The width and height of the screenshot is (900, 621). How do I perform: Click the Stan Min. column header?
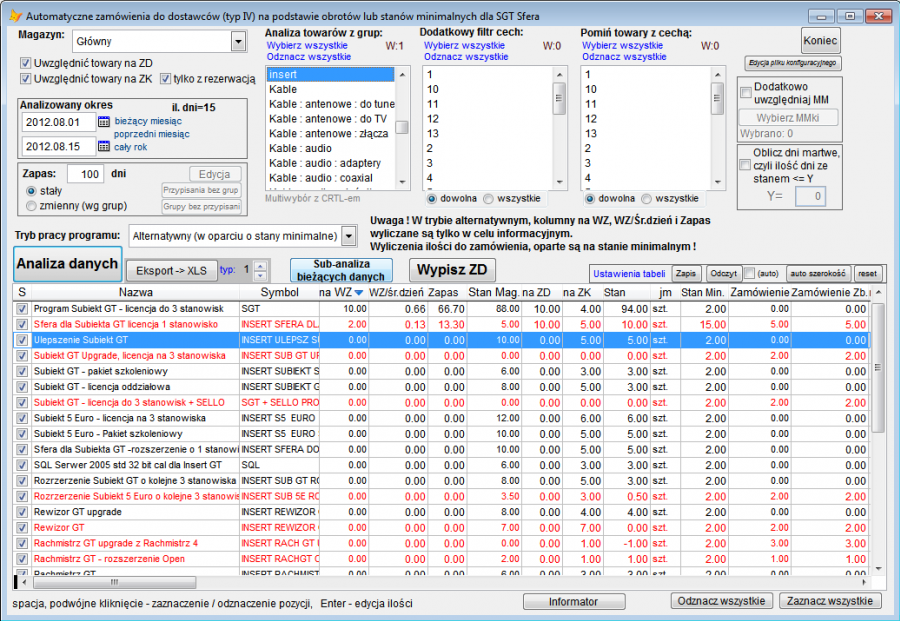(703, 293)
